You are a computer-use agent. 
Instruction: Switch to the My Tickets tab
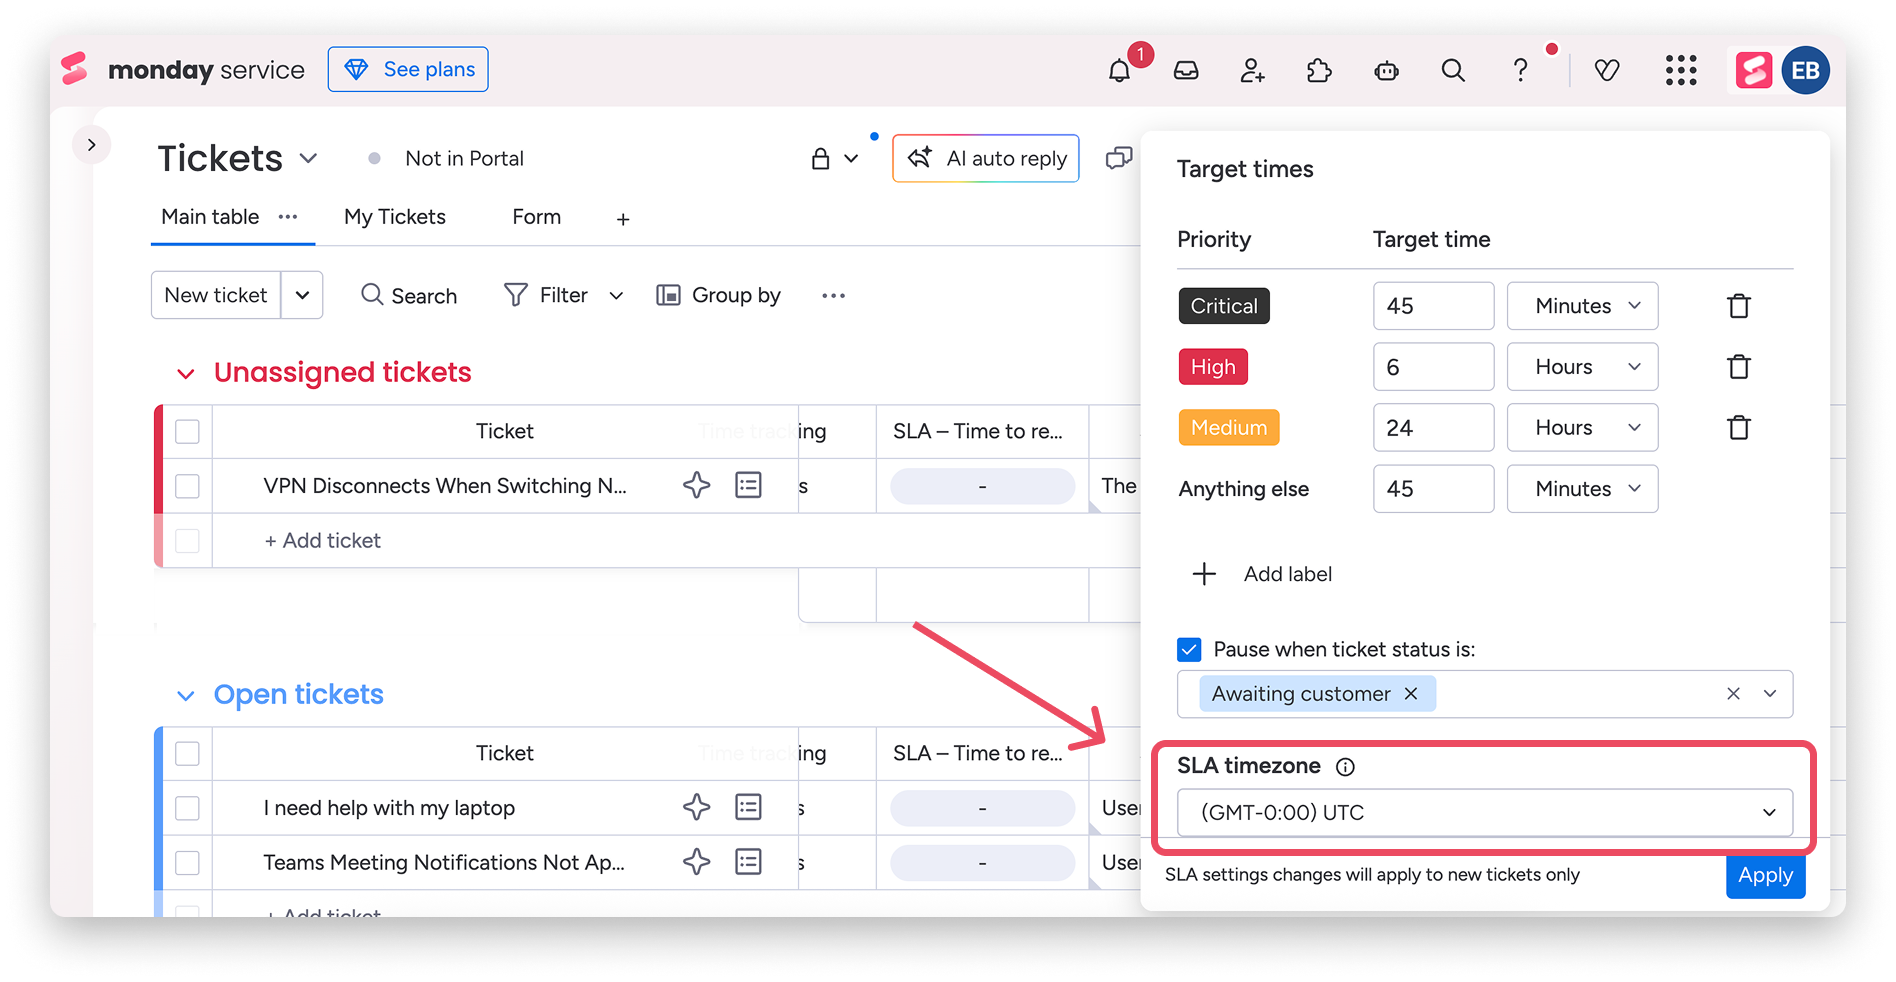395,217
